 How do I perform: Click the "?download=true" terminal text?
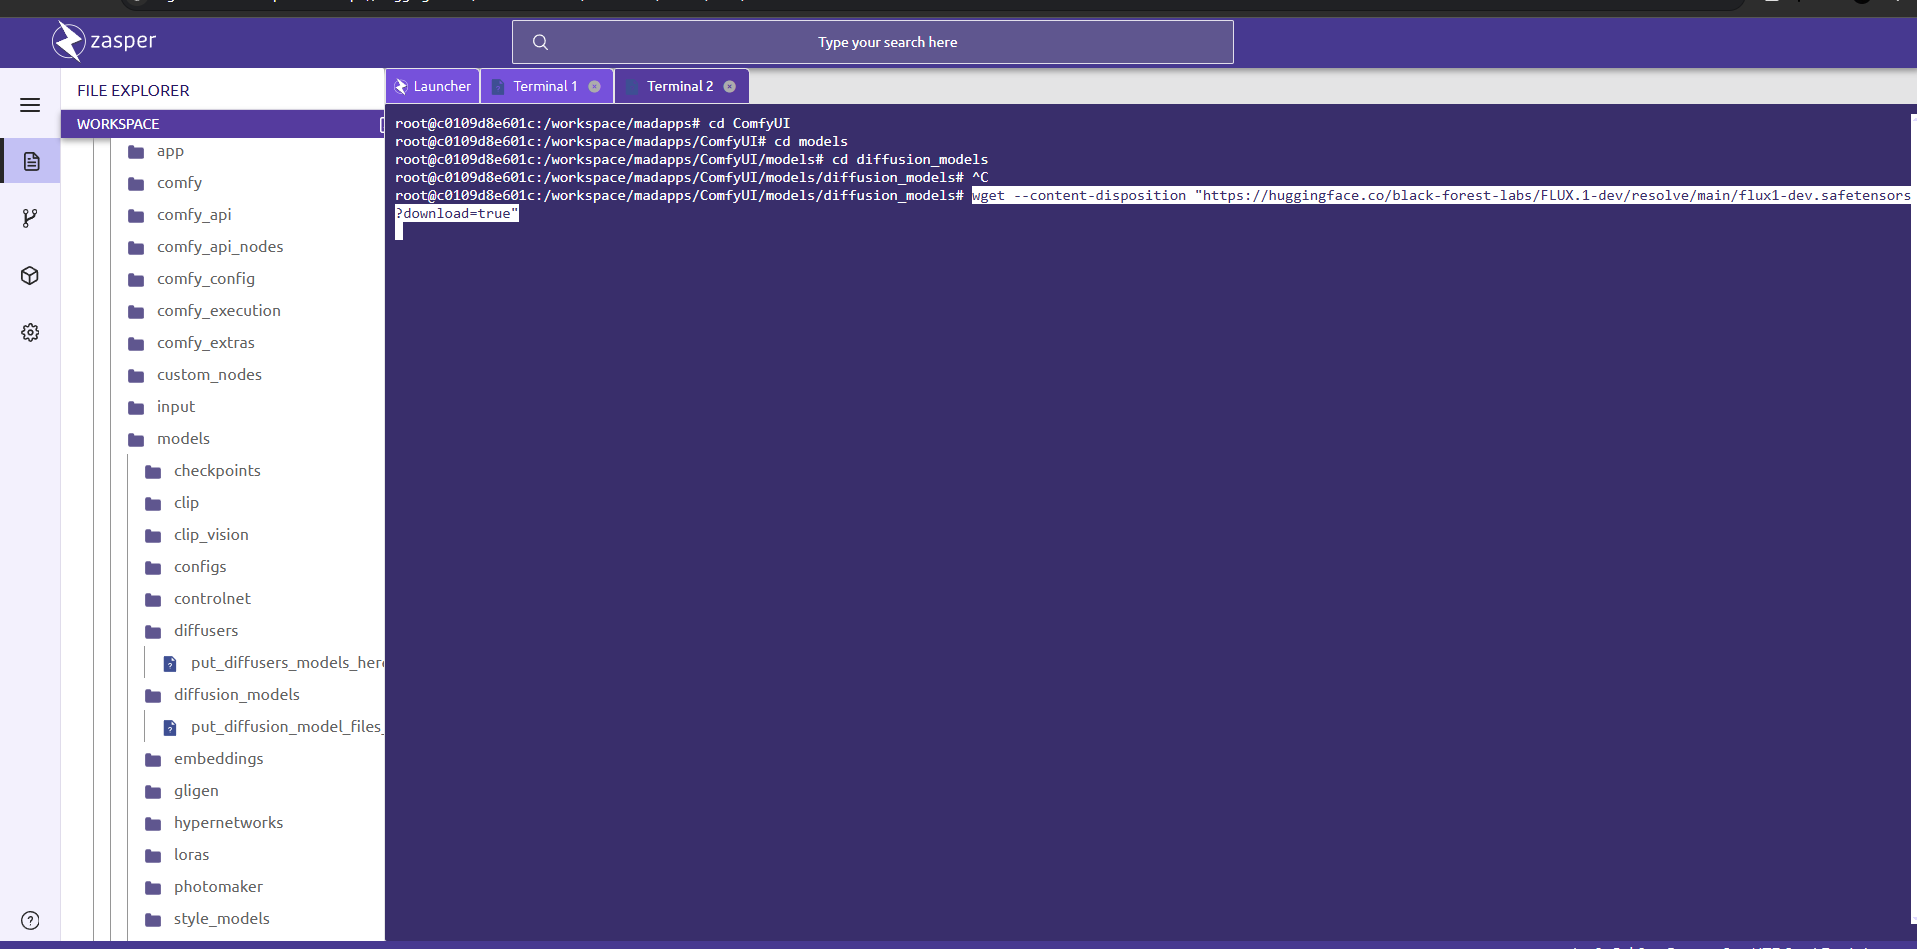click(x=457, y=214)
